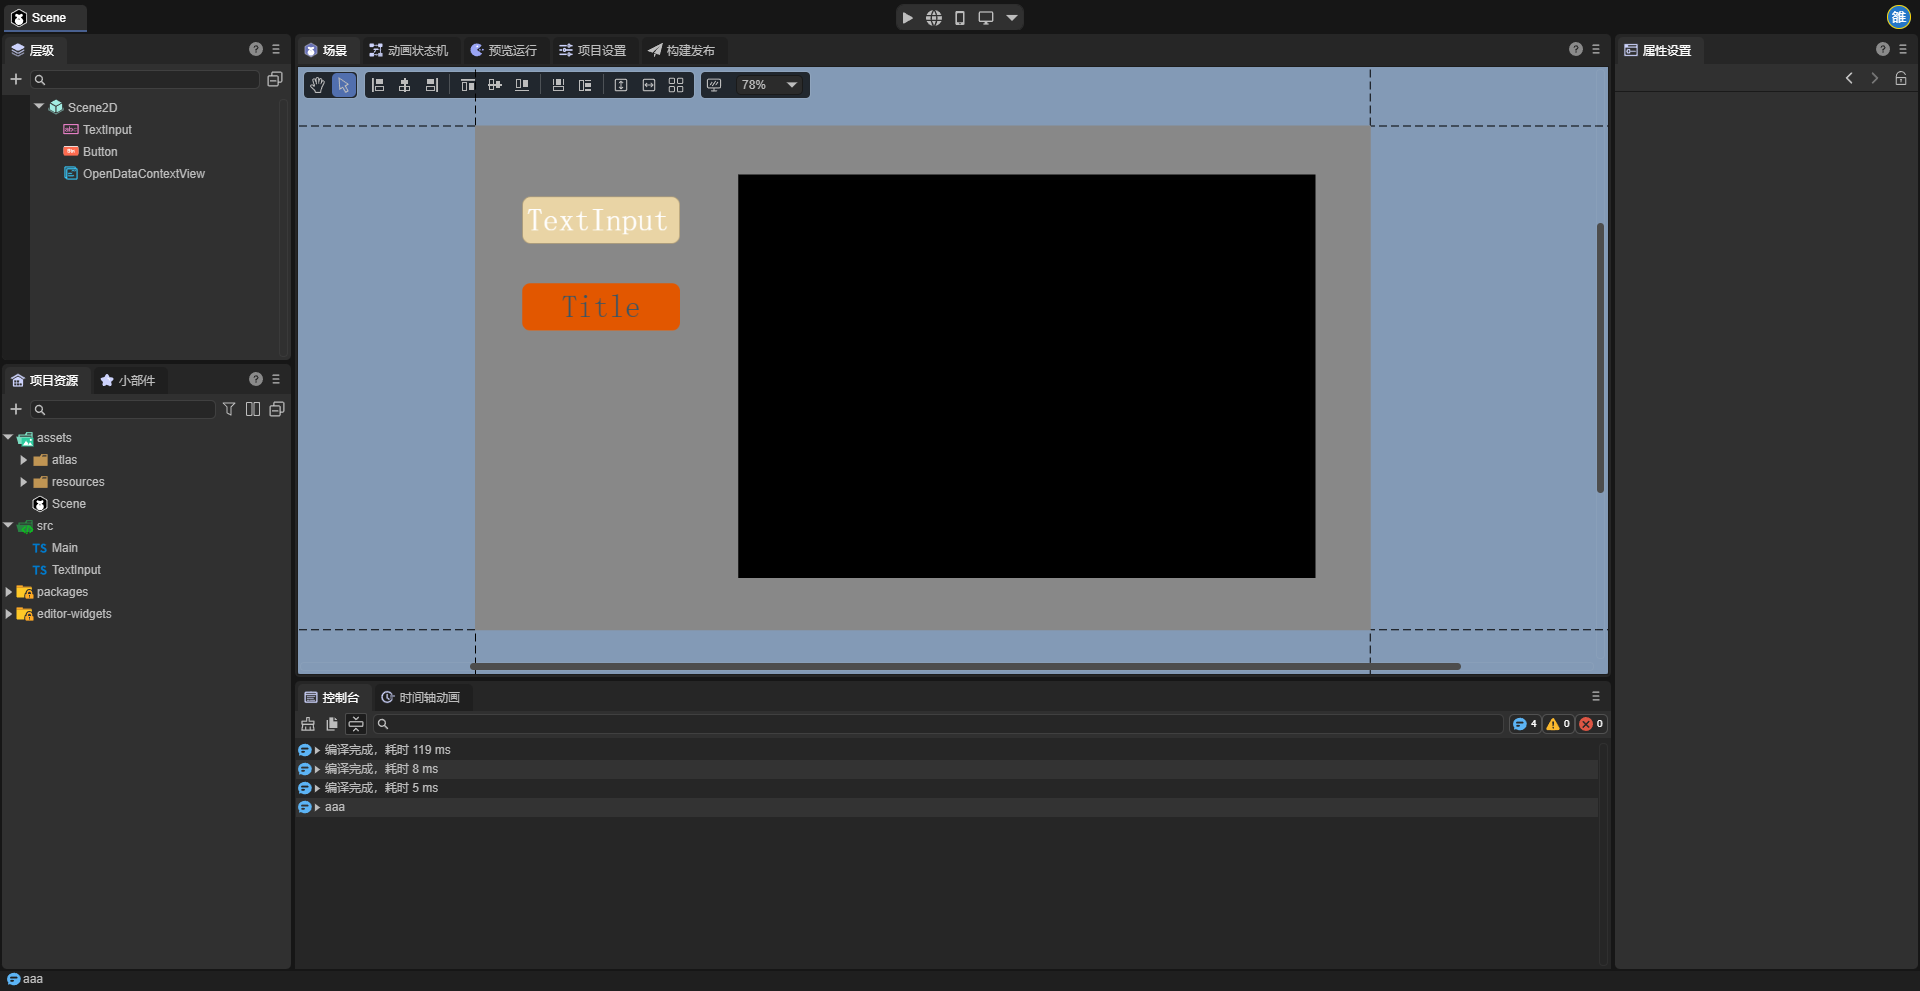Toggle the error message filter in console
Screen dimensions: 1920x991
(x=1590, y=724)
